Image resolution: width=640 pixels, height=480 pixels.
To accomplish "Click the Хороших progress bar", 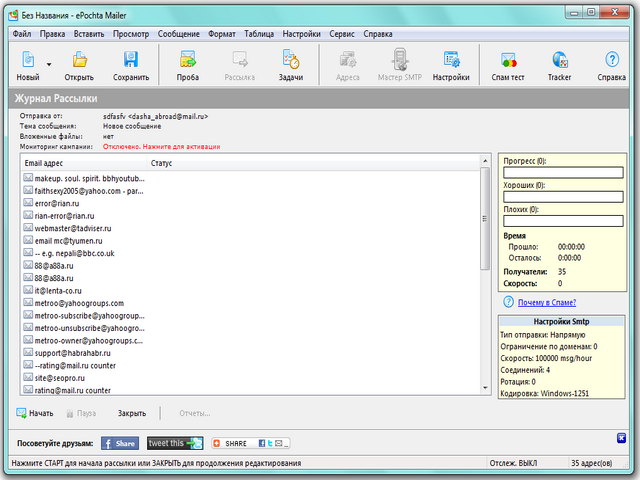I will pos(563,197).
